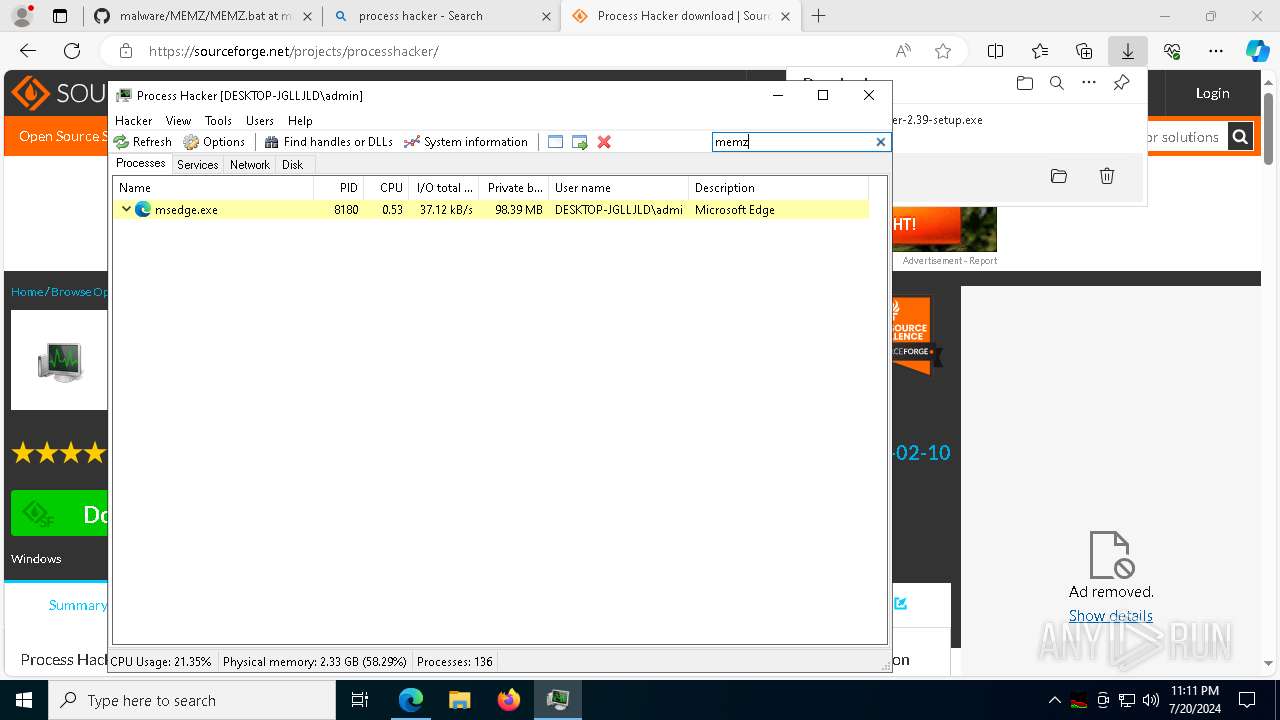The image size is (1280, 720).
Task: Click the Physical memory status bar entry
Action: pyautogui.click(x=315, y=661)
